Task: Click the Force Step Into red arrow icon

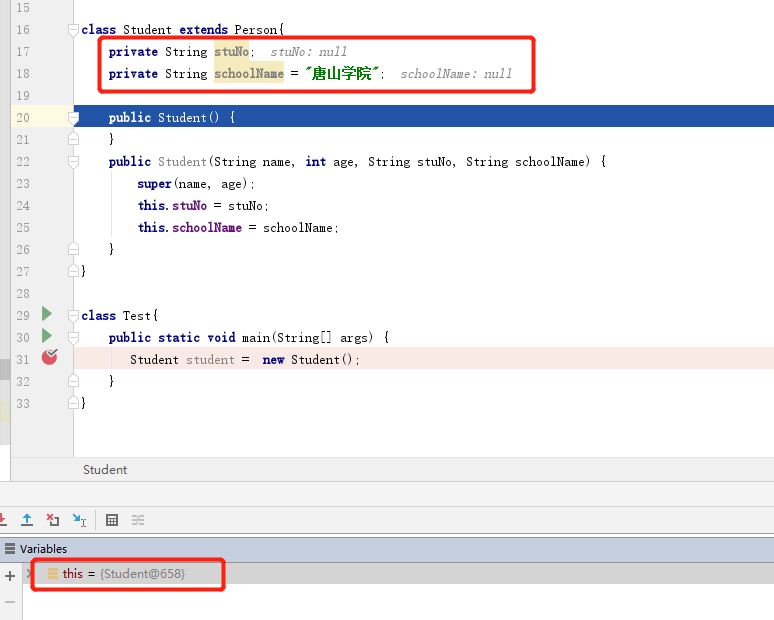Action: coord(2,520)
